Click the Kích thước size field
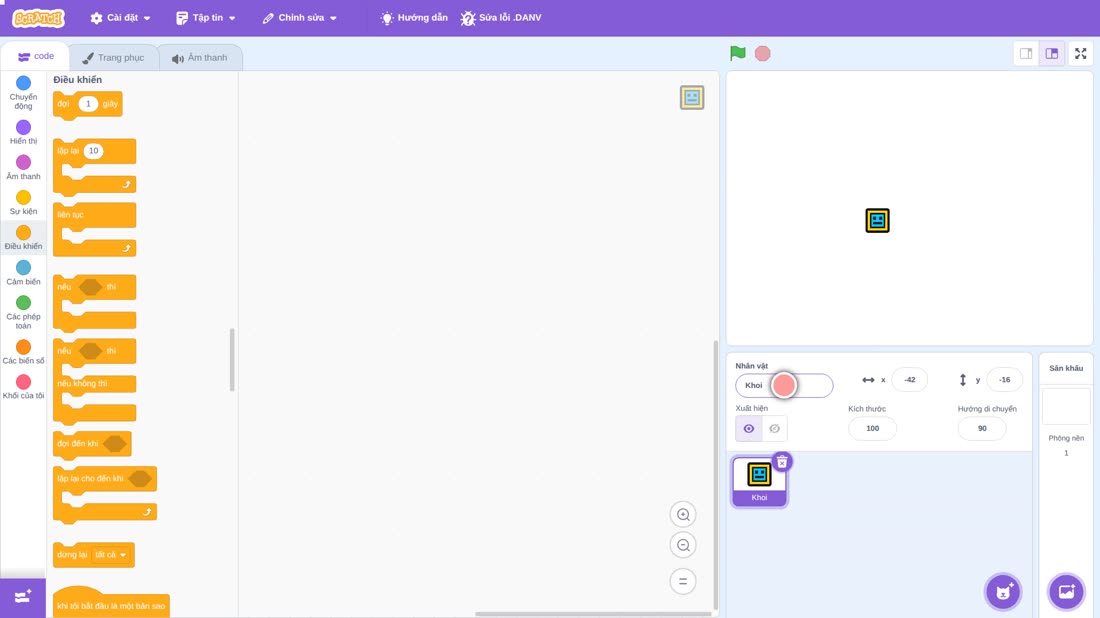Viewport: 1100px width, 618px height. (872, 429)
